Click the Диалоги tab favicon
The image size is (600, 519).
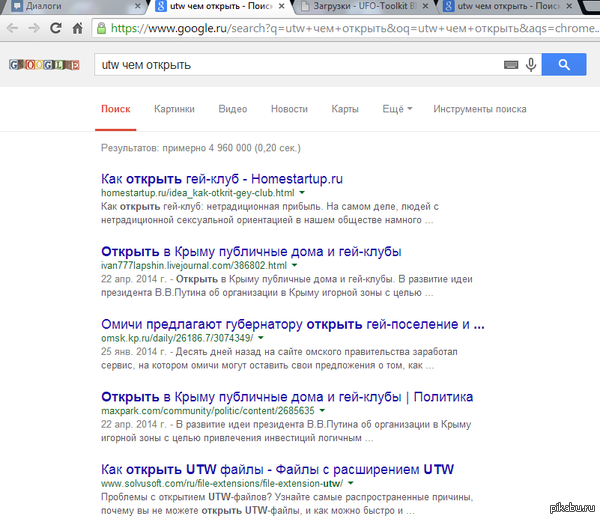17,6
